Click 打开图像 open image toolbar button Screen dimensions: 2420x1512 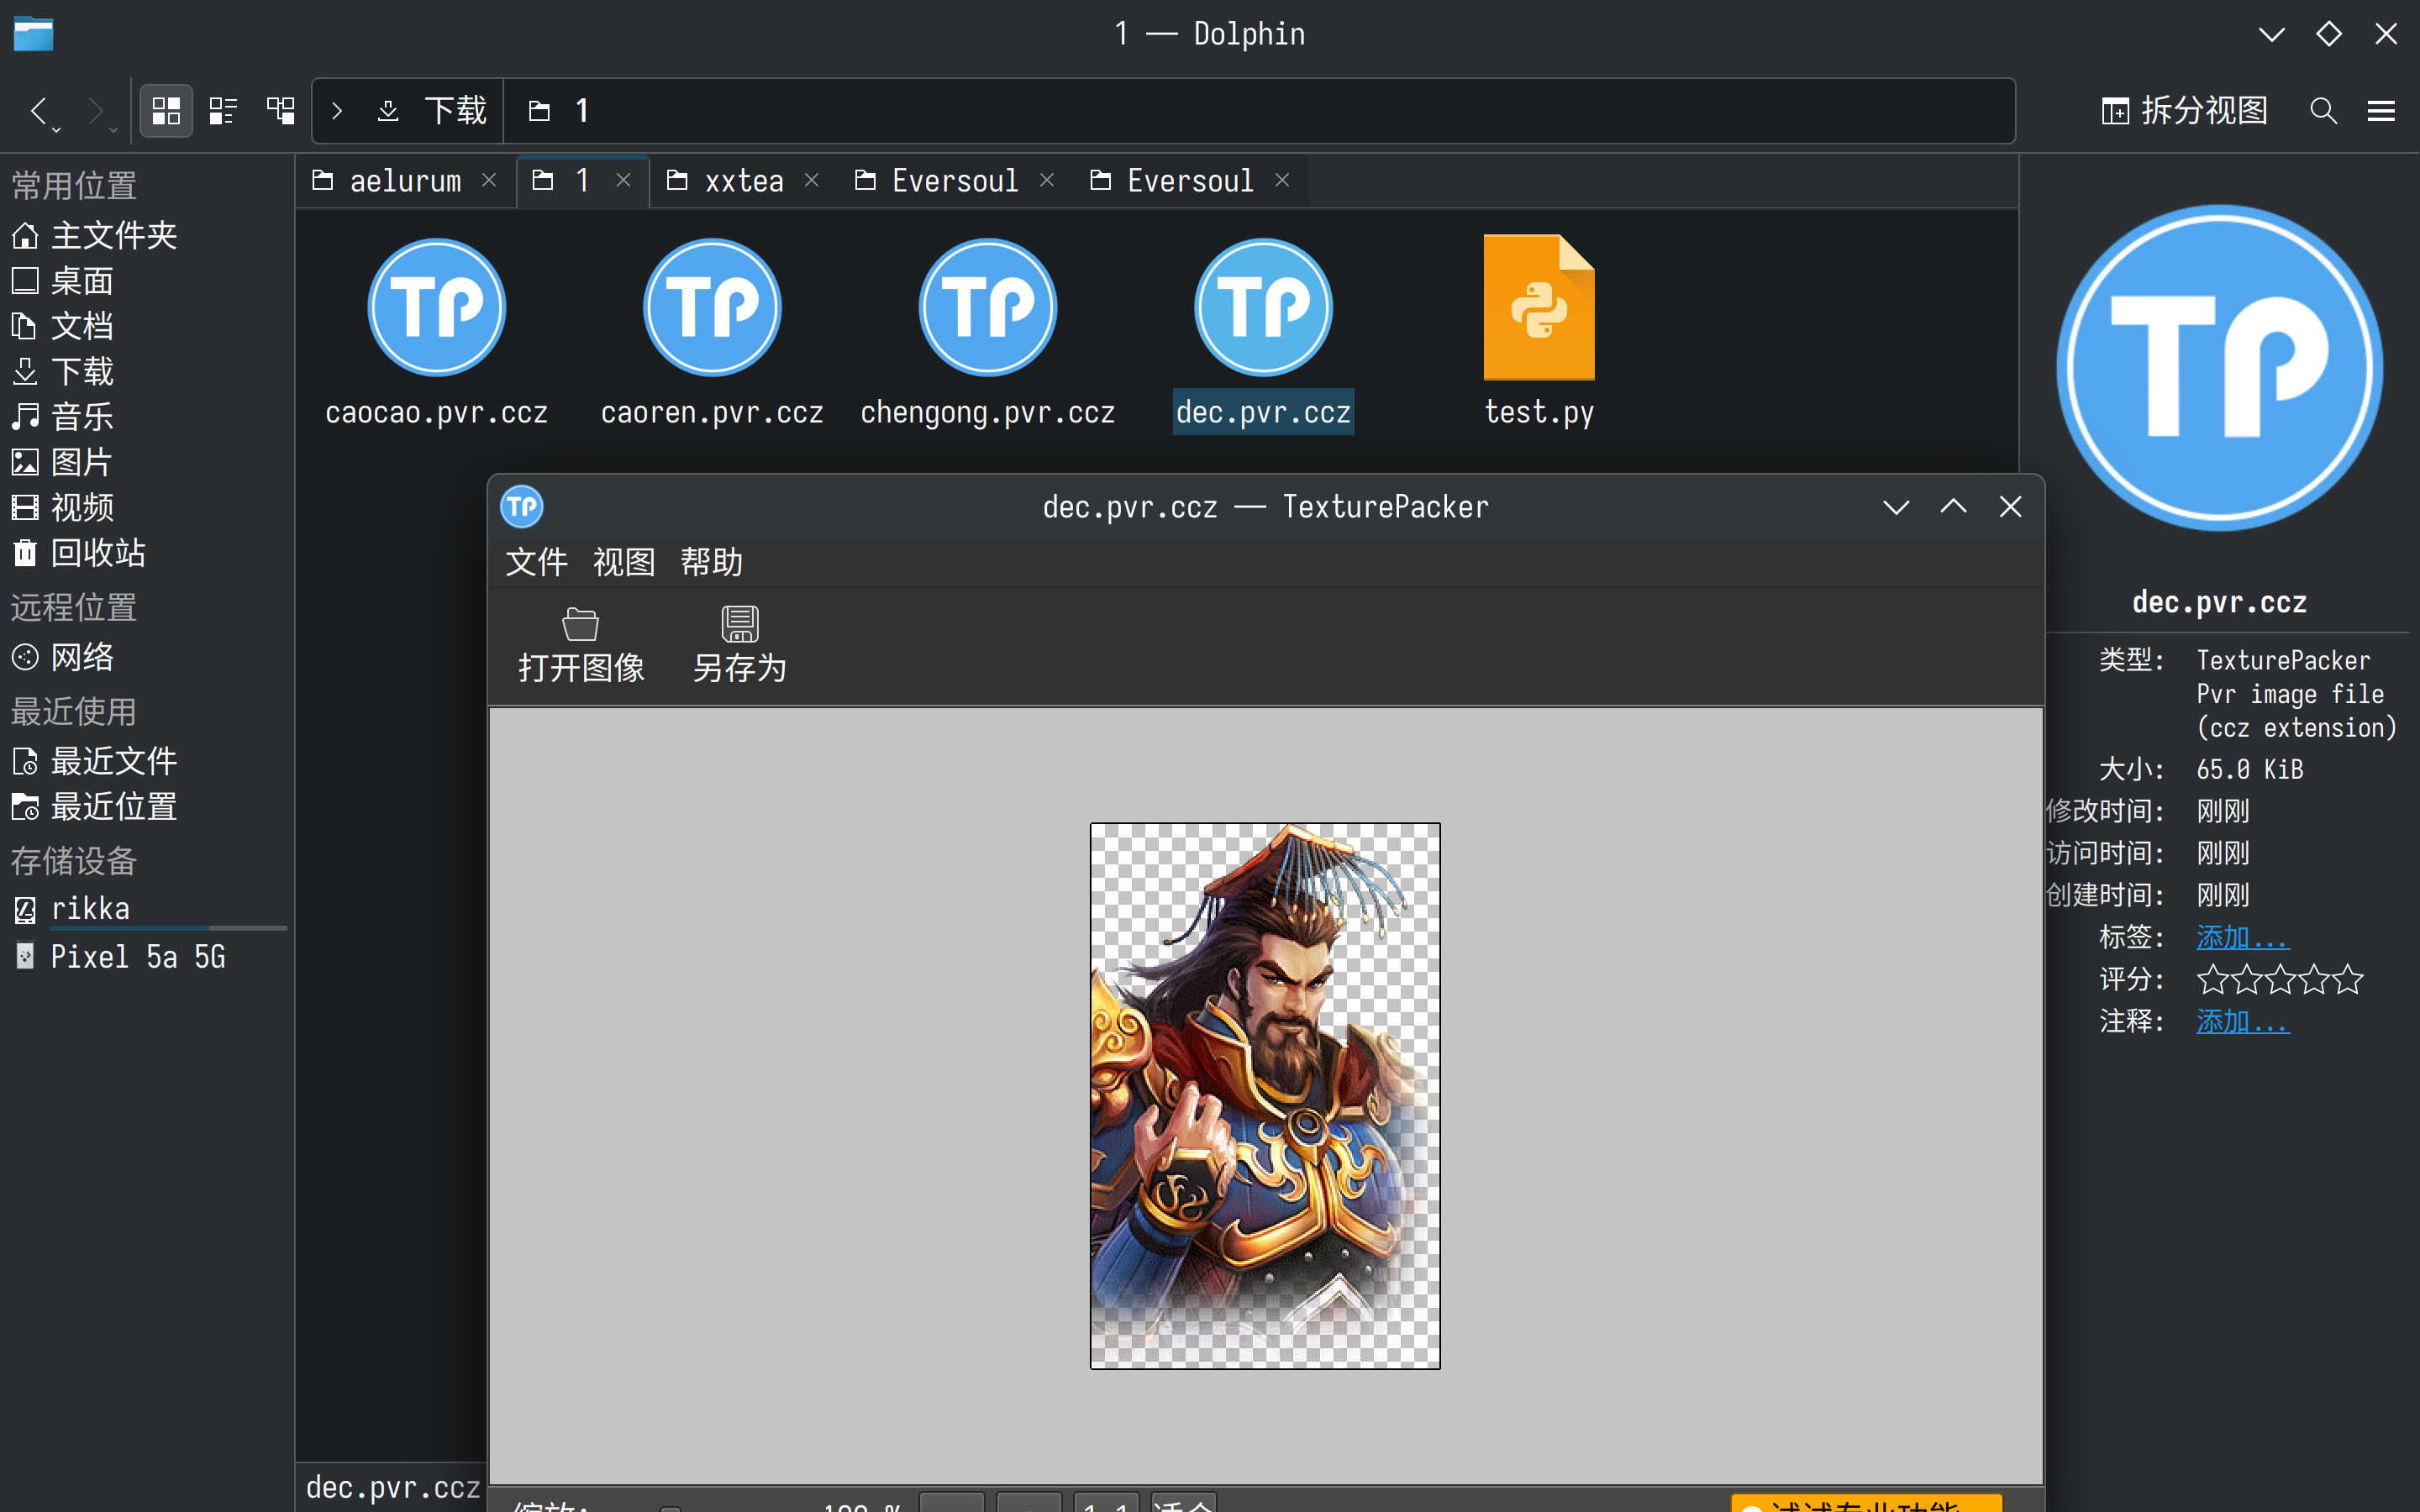coord(581,645)
